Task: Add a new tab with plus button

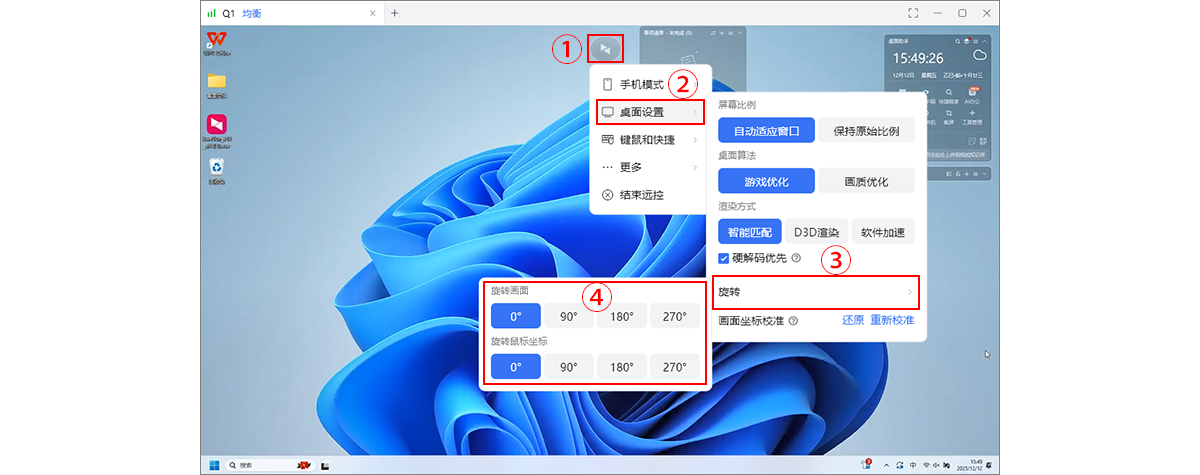Action: click(x=394, y=13)
